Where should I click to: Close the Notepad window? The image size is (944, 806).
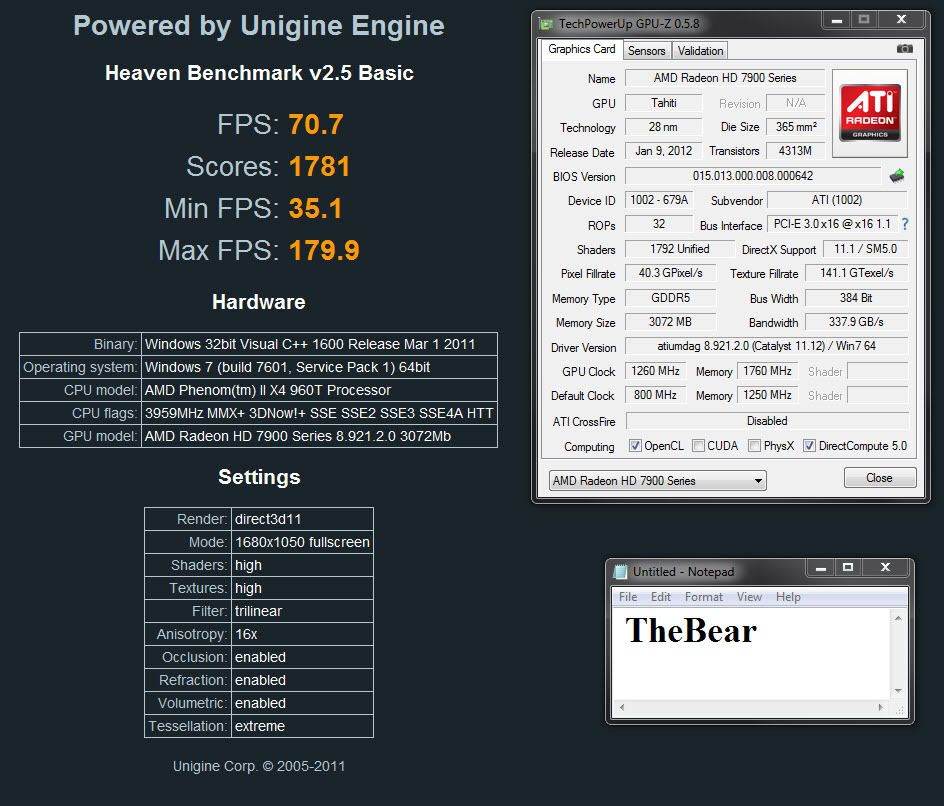(885, 567)
